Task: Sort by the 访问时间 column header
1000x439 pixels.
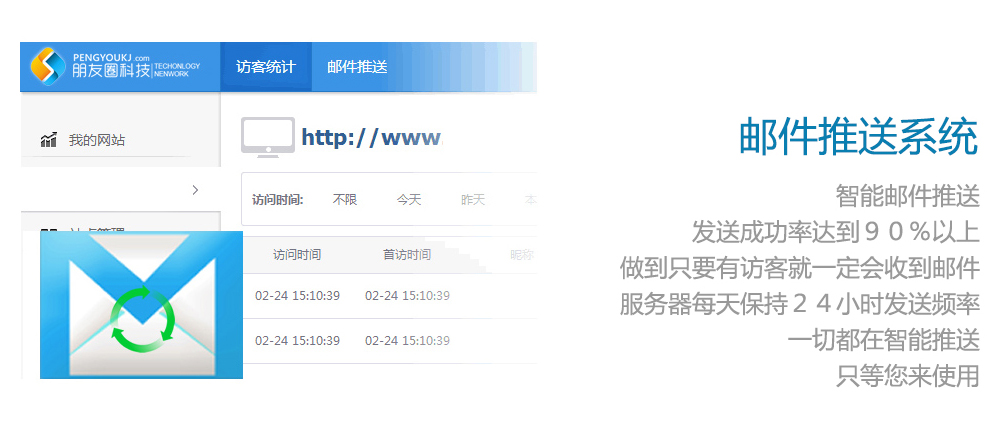Action: [x=297, y=254]
